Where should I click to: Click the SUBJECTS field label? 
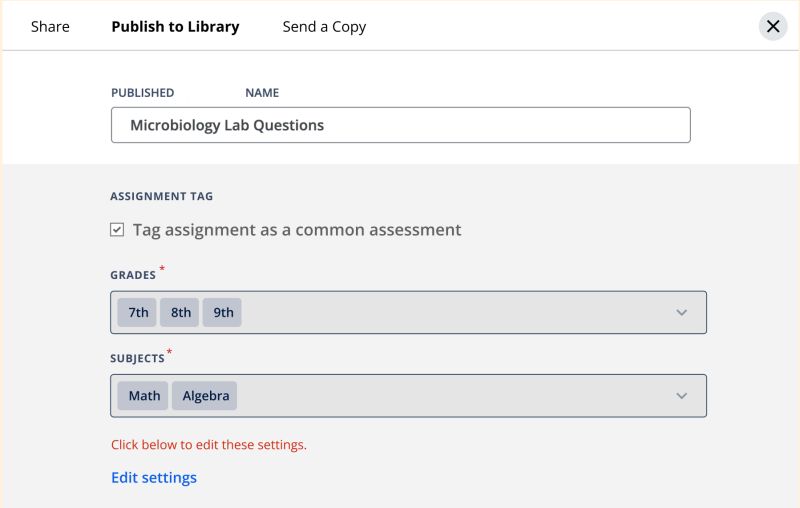click(137, 358)
